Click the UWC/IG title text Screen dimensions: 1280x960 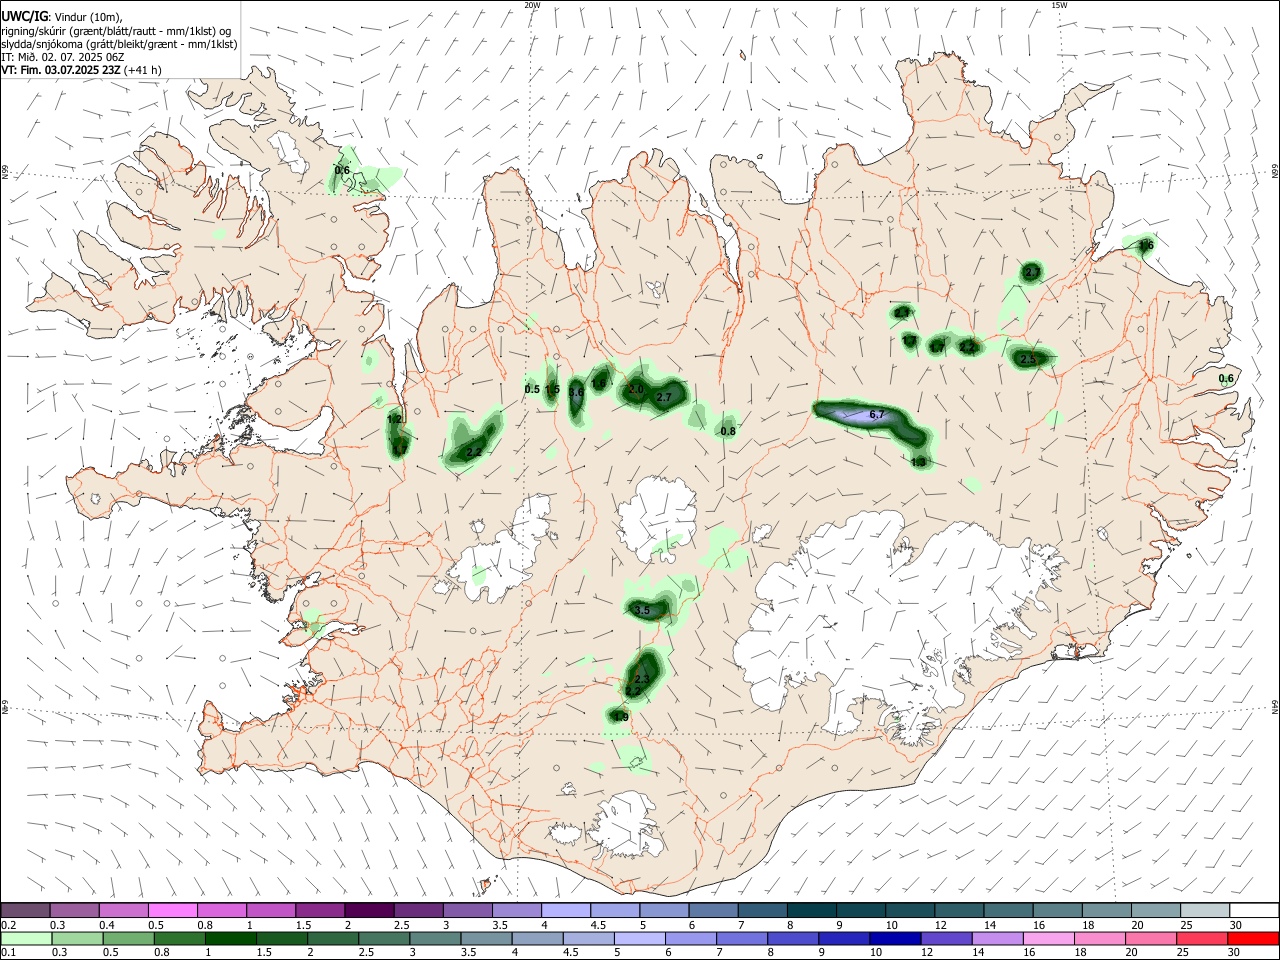(x=23, y=16)
